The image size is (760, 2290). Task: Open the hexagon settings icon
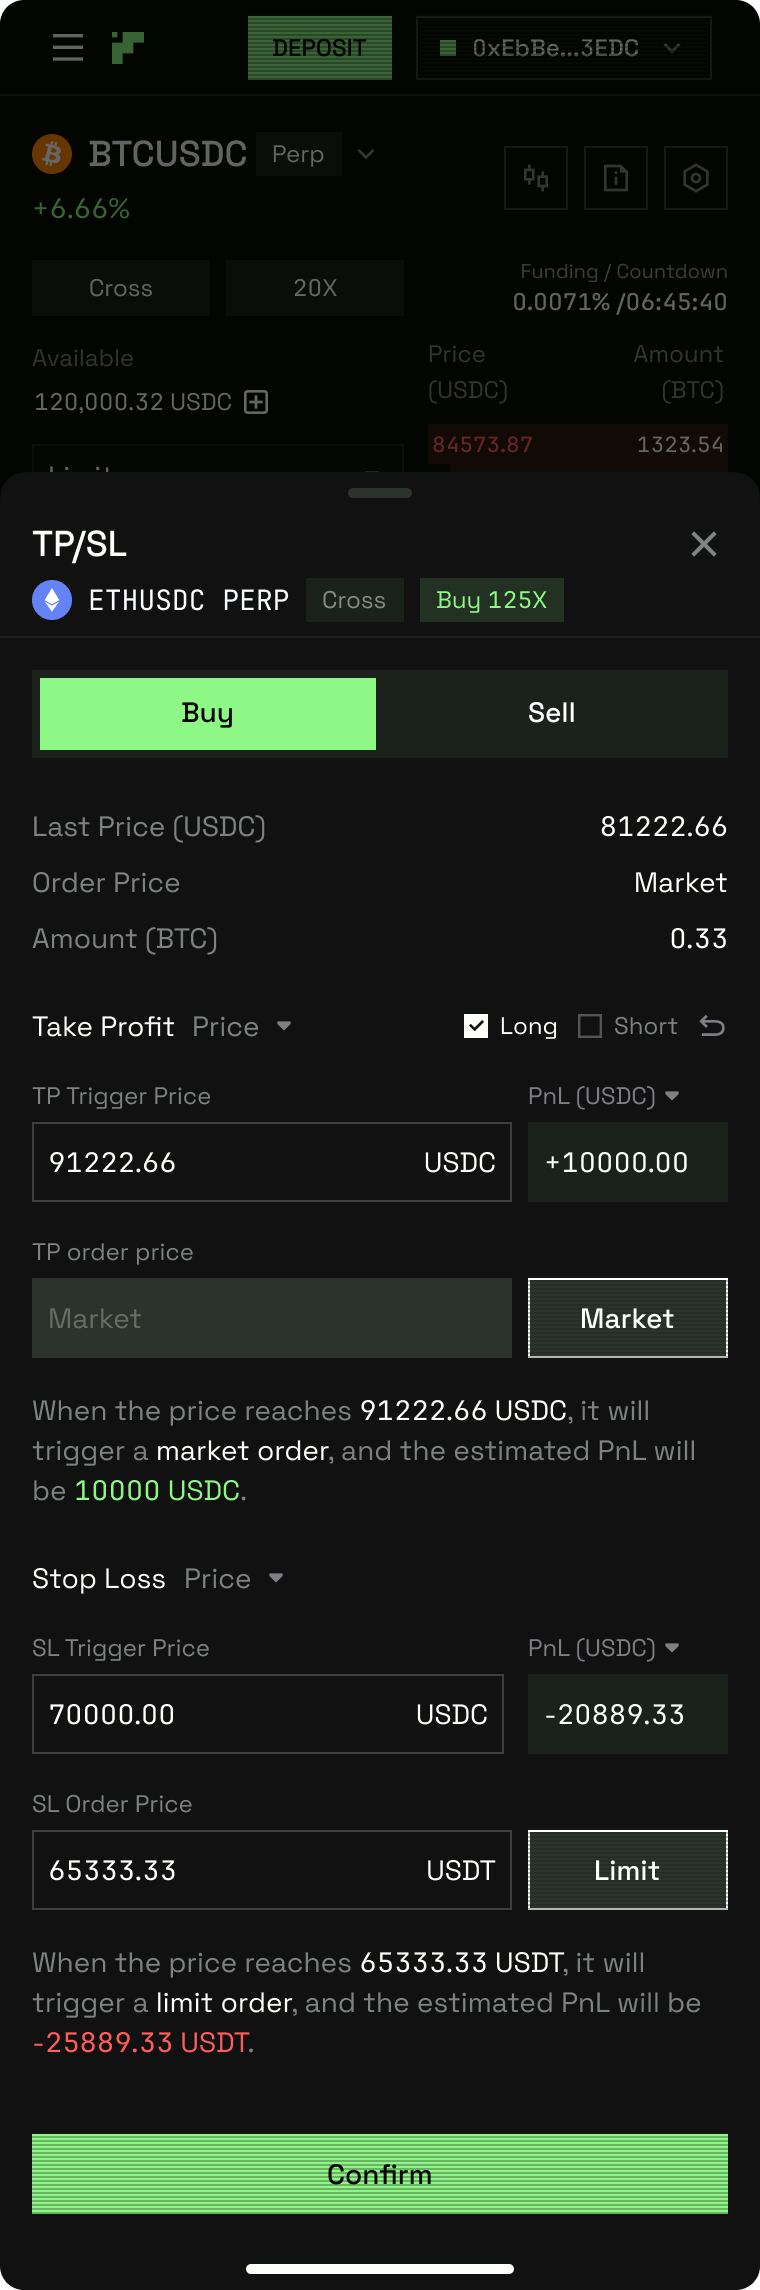tap(696, 178)
